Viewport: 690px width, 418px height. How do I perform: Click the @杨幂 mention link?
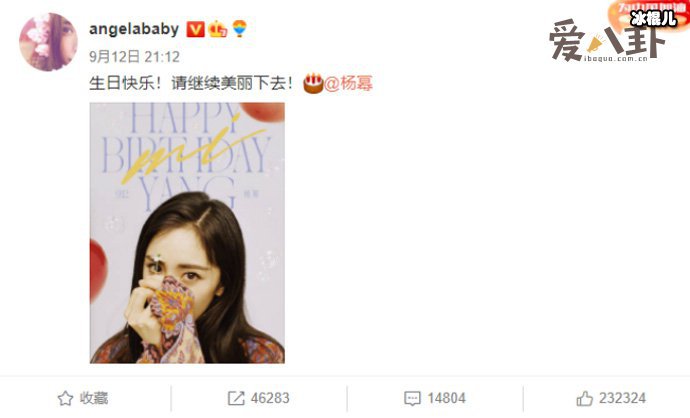(348, 83)
